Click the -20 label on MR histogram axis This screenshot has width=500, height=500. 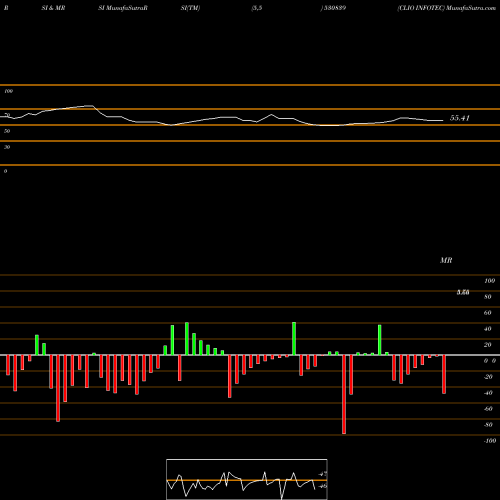(x=488, y=377)
